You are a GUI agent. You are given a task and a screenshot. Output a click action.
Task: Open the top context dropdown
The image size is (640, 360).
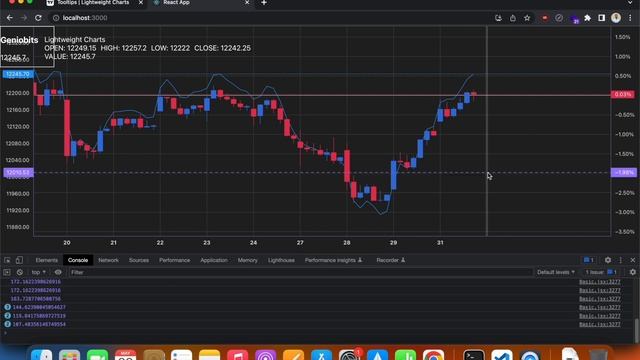(x=39, y=272)
